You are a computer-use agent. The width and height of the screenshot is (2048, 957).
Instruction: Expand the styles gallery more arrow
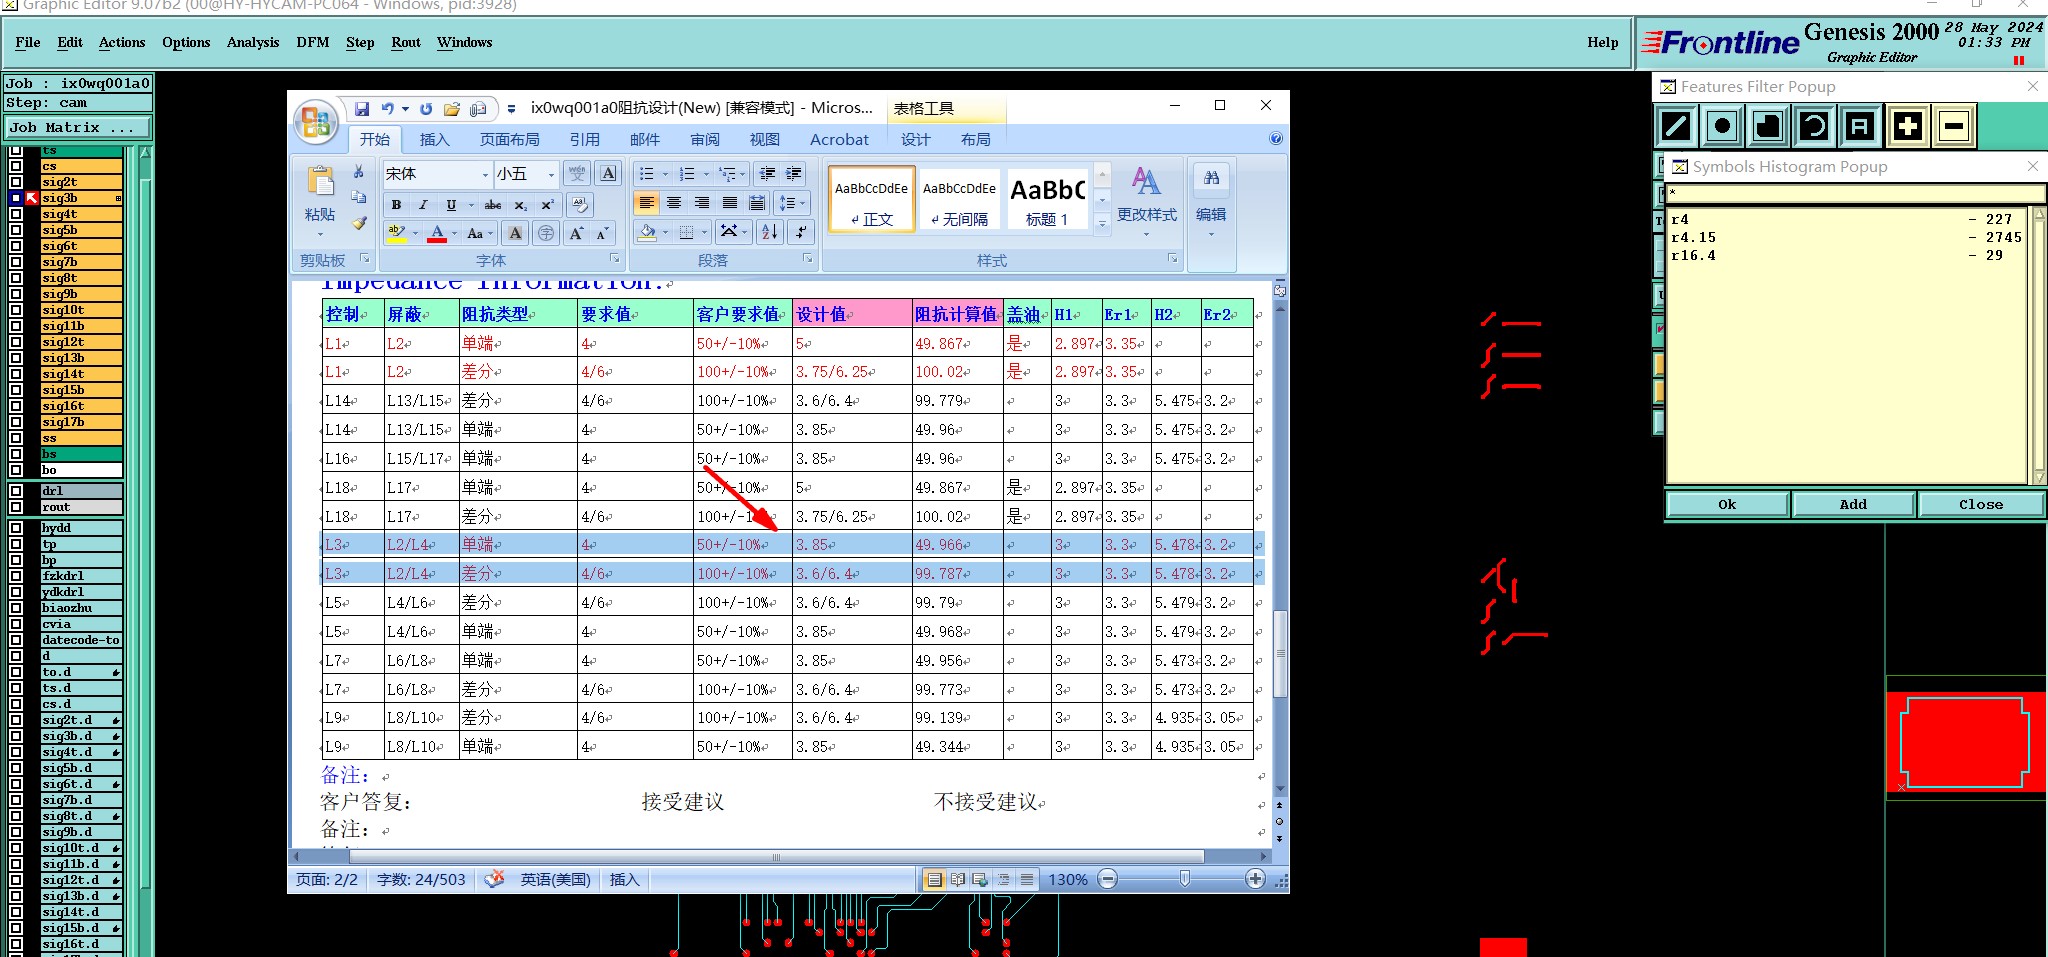point(1102,224)
